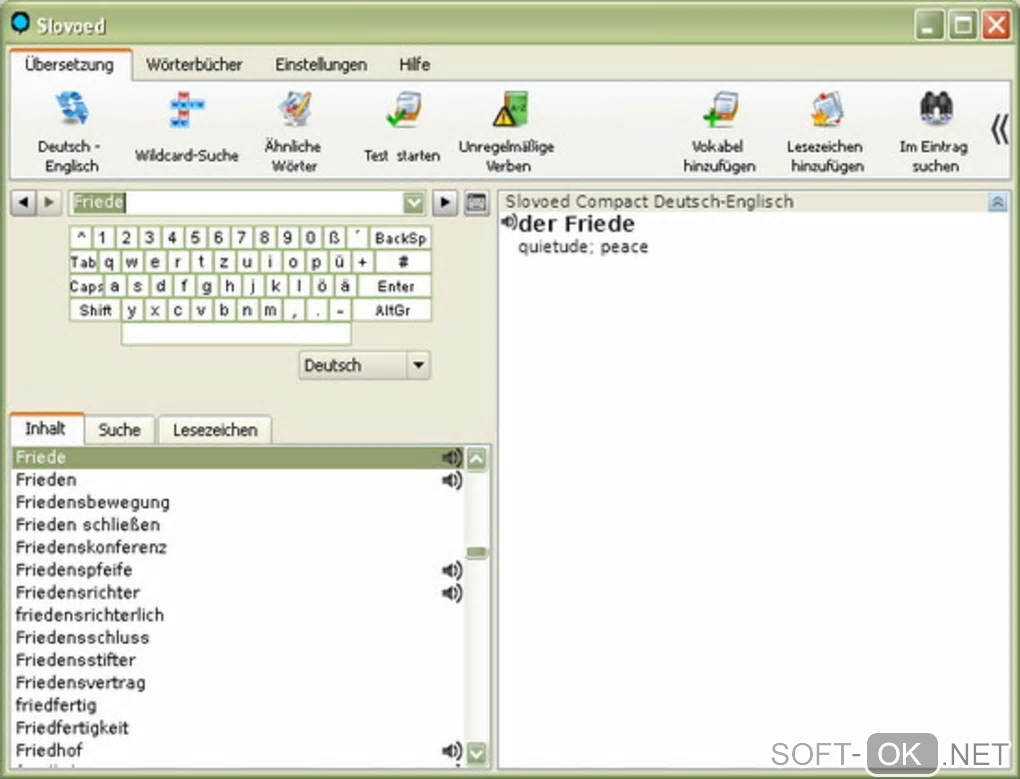This screenshot has width=1020, height=779.
Task: Search within entry via Im Eintrag suchen
Action: (x=935, y=133)
